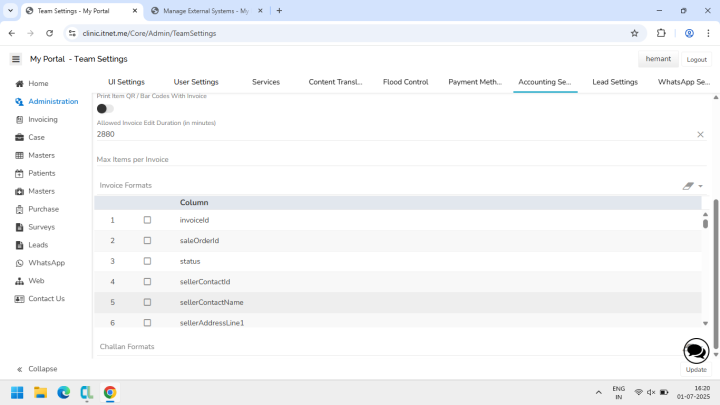The height and width of the screenshot is (405, 720).
Task: Expand the Invoice Formats dropdown arrow
Action: [x=701, y=186]
